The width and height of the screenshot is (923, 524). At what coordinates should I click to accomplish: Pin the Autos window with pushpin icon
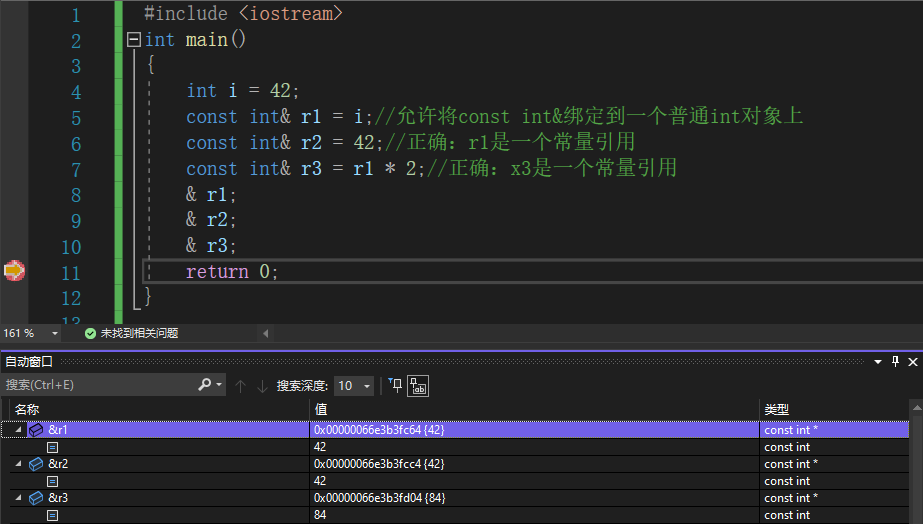pyautogui.click(x=896, y=362)
